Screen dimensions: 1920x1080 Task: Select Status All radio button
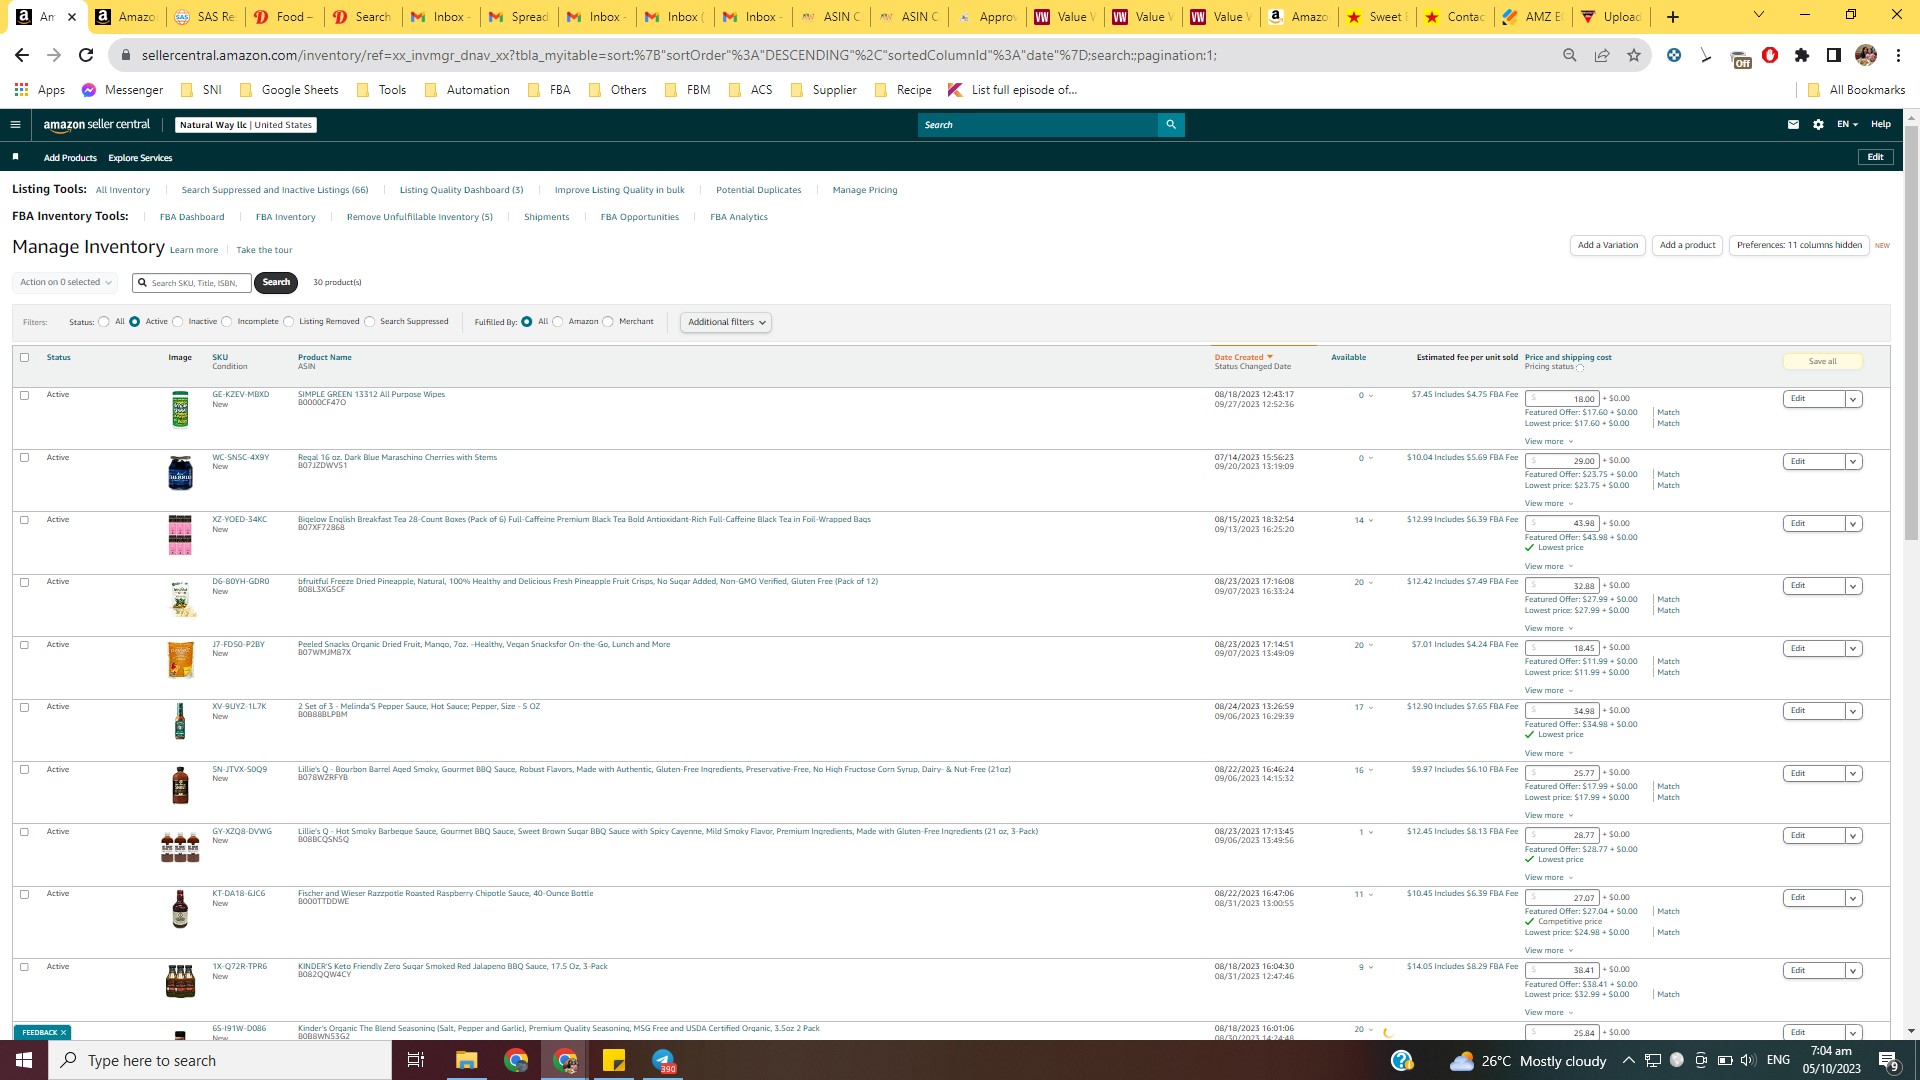pos(104,322)
